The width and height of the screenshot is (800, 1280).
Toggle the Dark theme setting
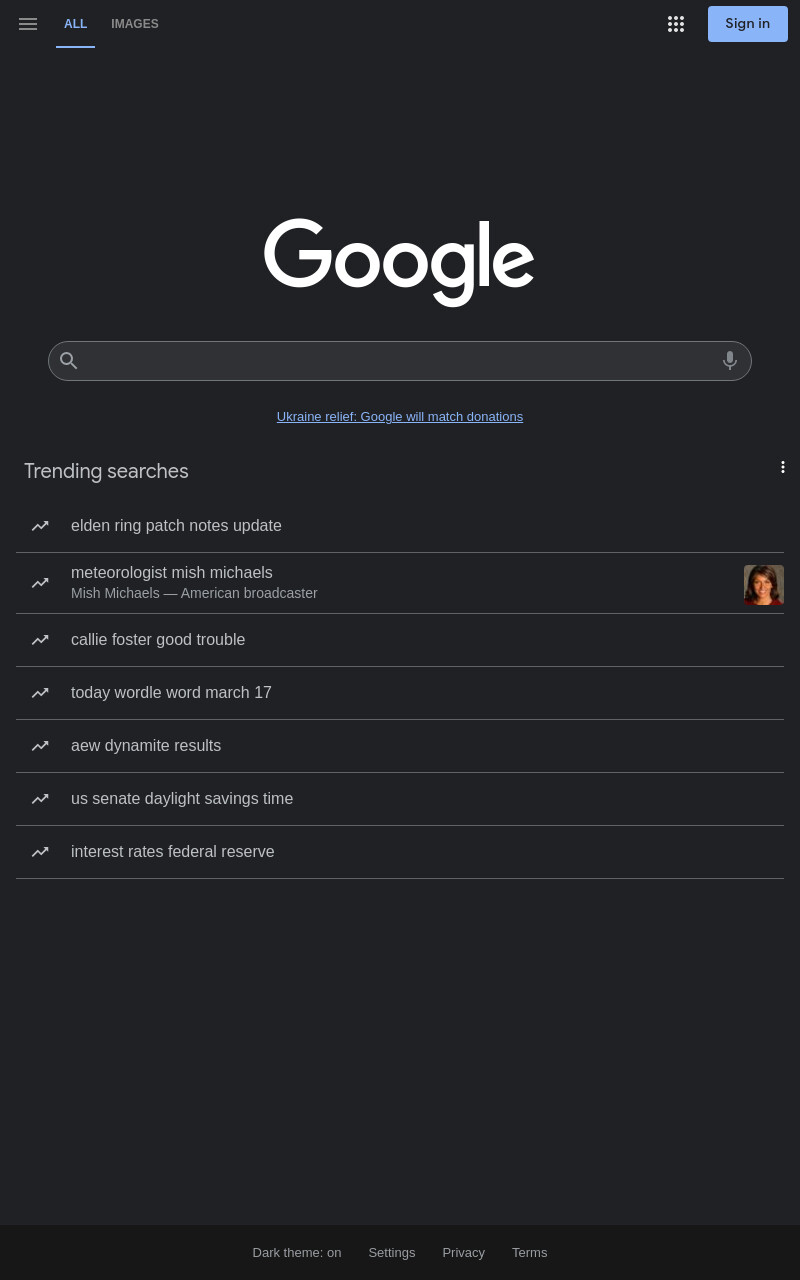(297, 1252)
